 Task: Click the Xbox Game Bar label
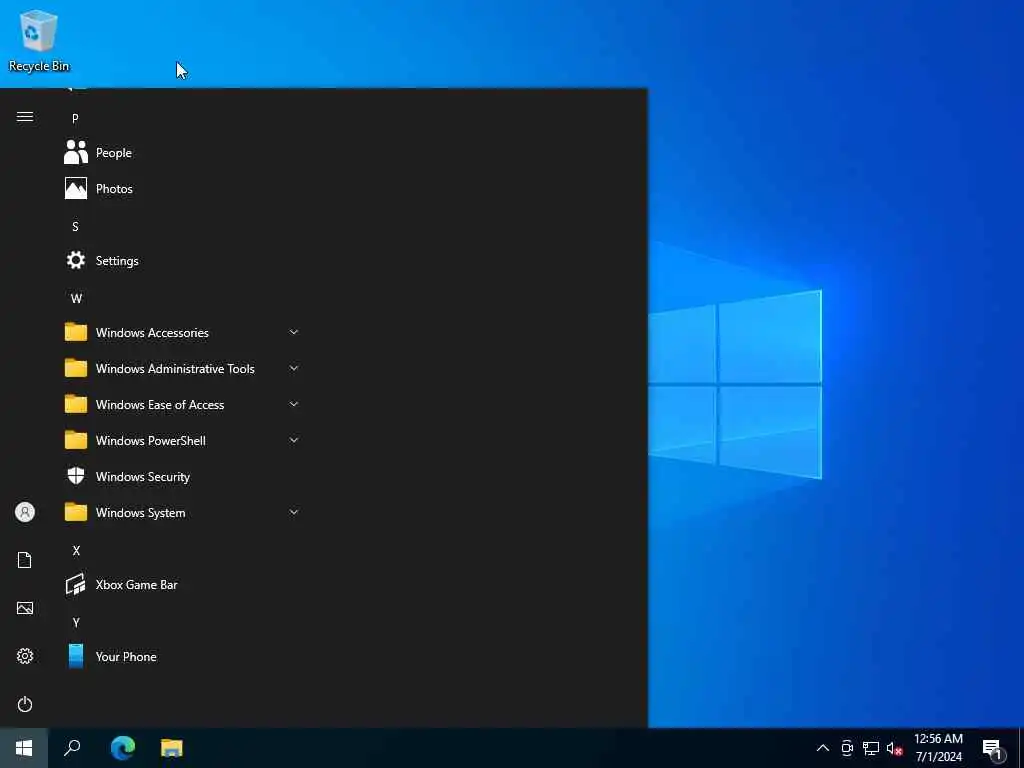pos(136,584)
